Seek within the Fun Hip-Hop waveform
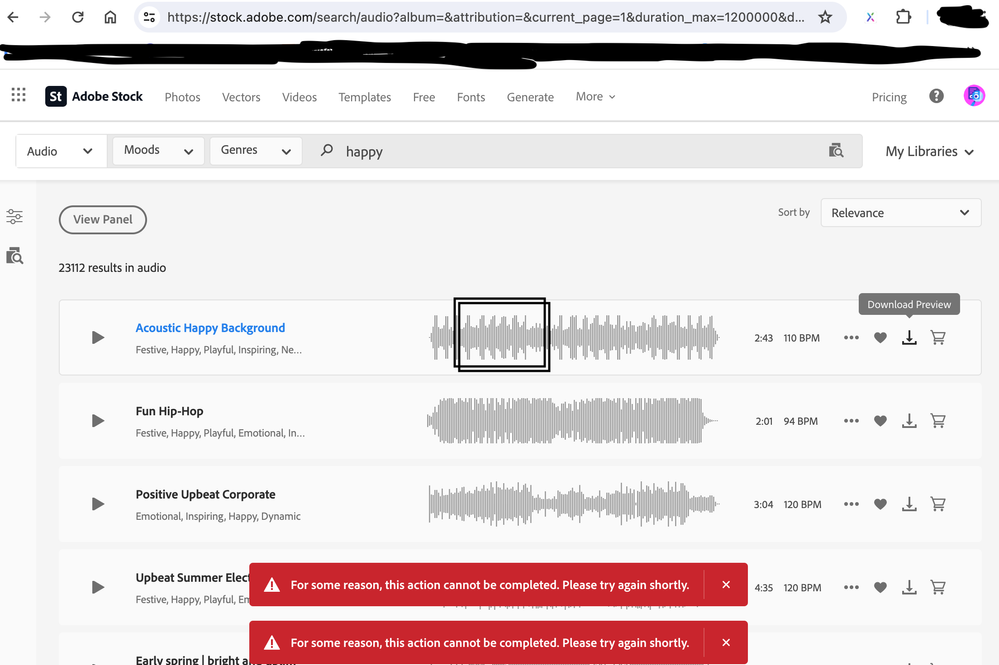 572,421
